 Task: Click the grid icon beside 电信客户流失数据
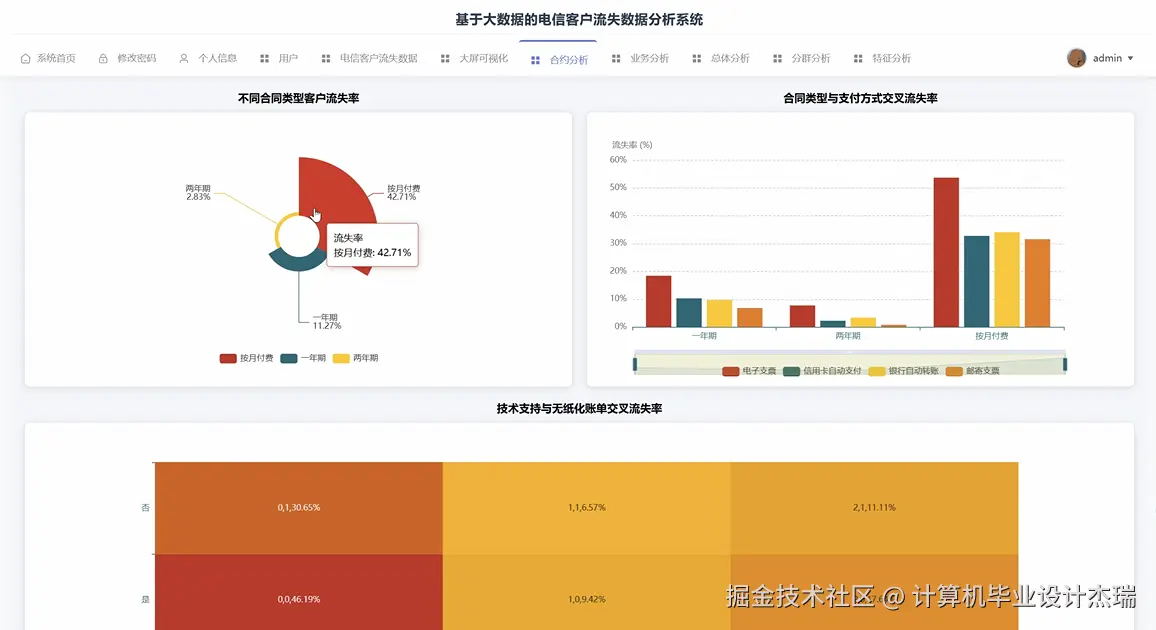click(326, 58)
